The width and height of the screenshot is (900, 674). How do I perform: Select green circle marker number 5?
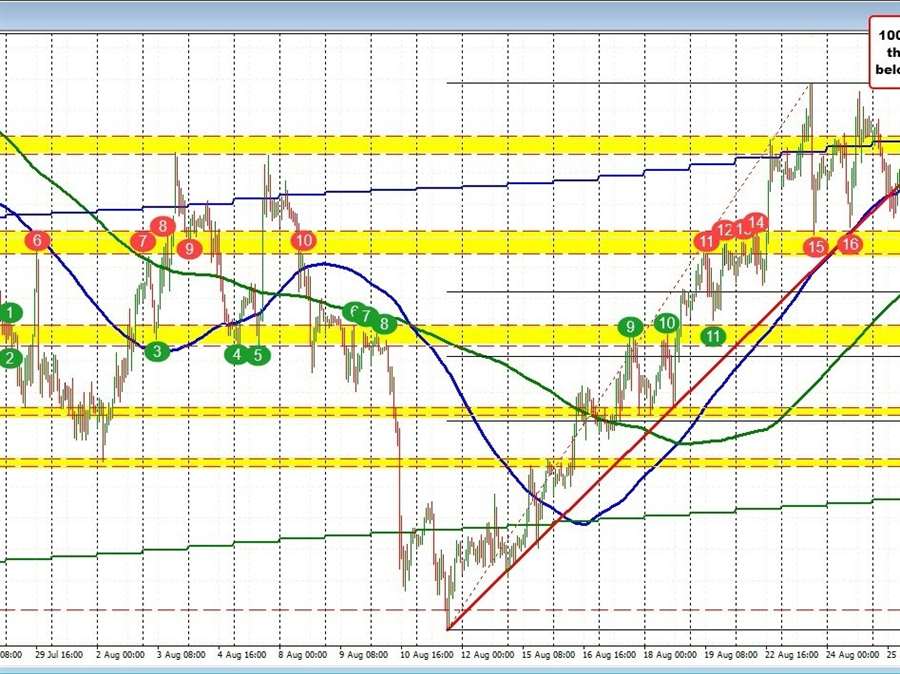pos(258,354)
